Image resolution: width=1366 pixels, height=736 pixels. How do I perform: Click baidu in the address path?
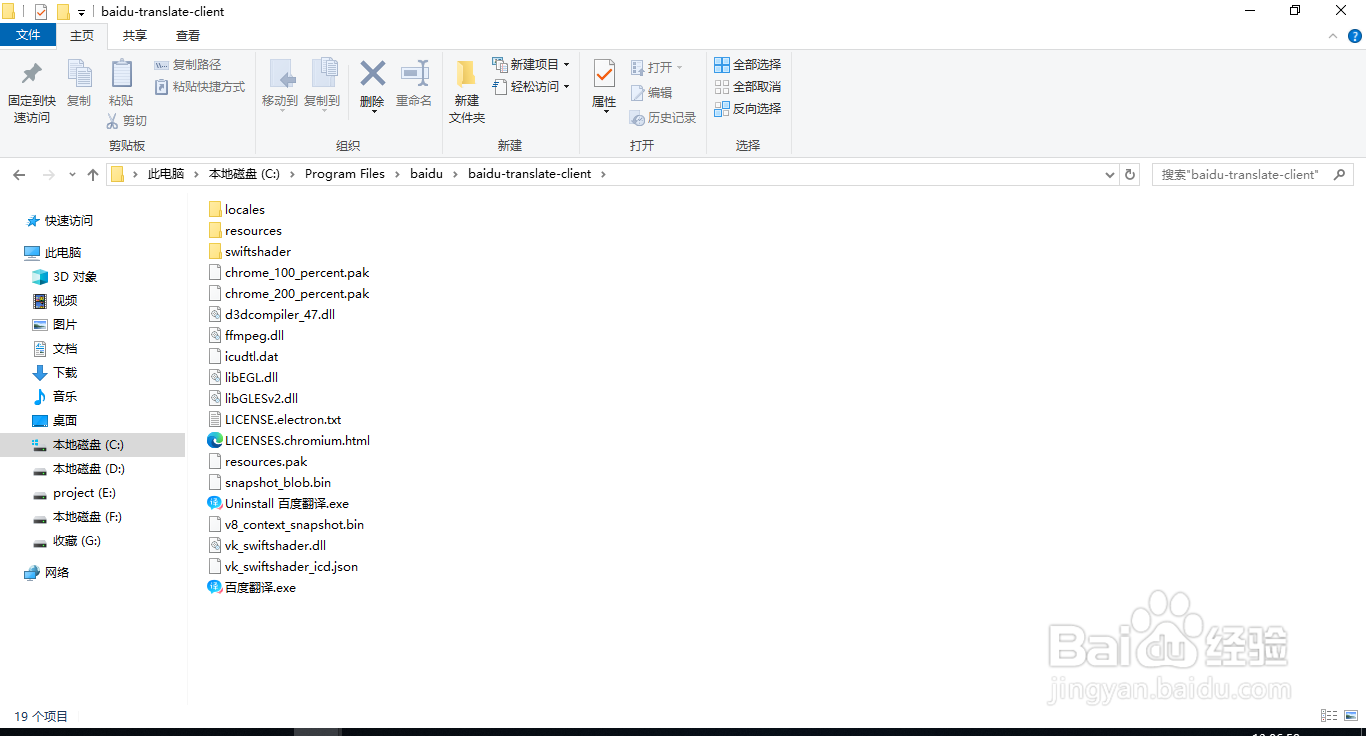pyautogui.click(x=426, y=174)
